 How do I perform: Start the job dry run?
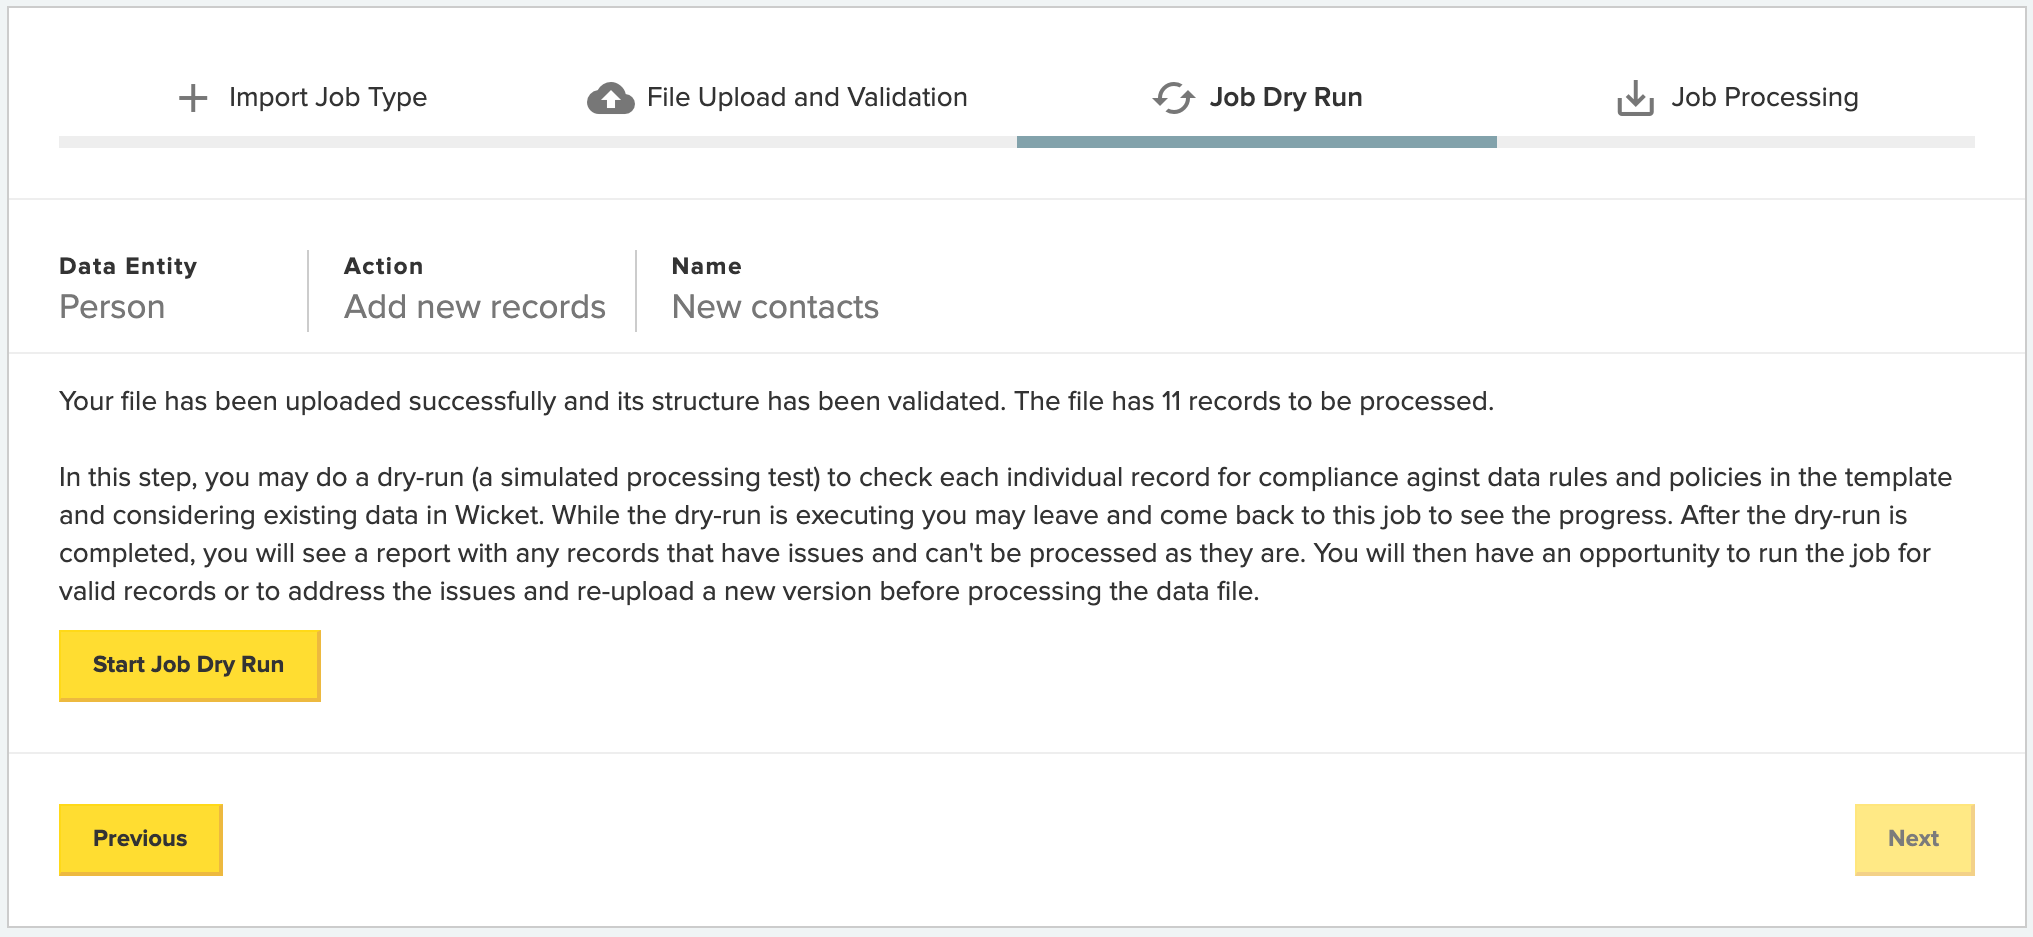[190, 665]
